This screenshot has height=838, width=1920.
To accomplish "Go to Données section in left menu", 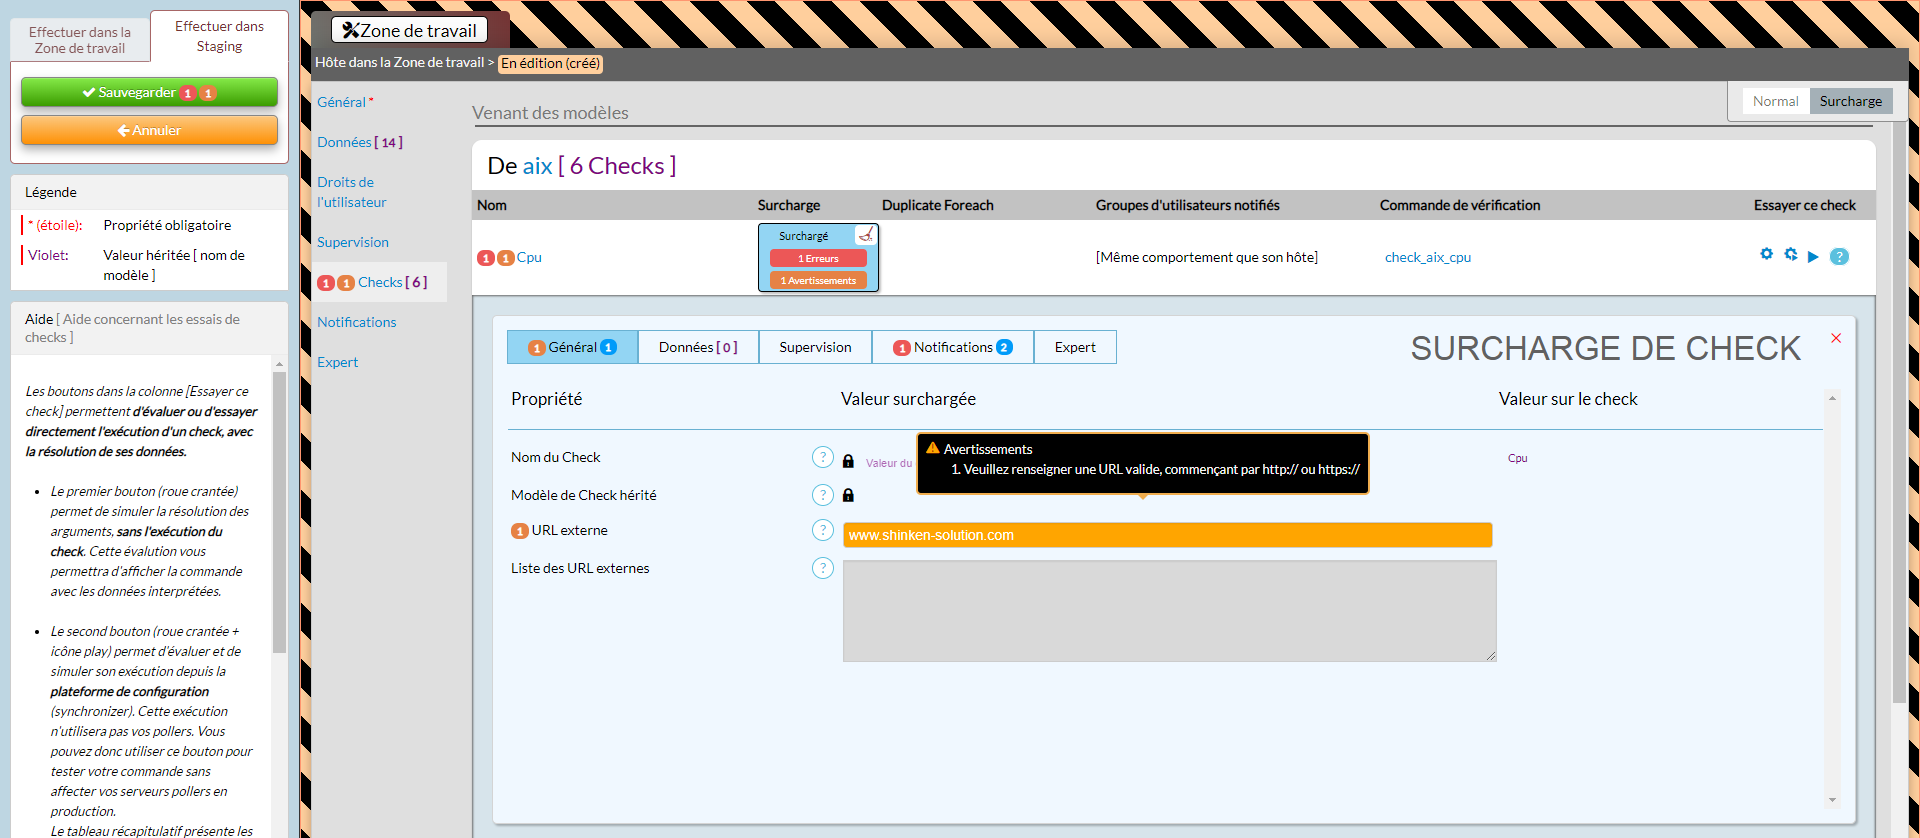I will pos(344,142).
